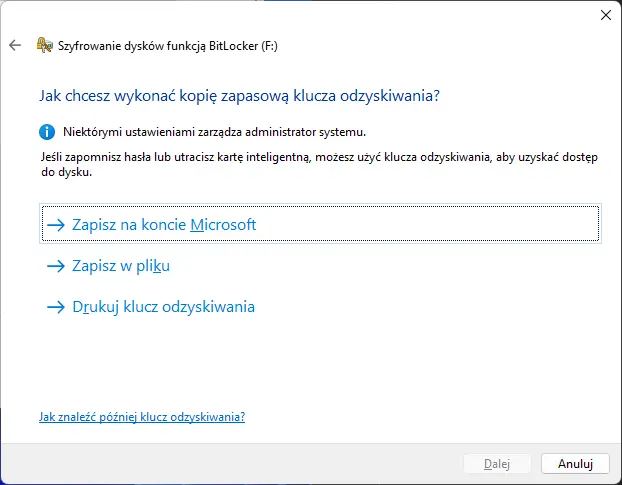Choose Drukuj klucz odzyskiwania

(x=320, y=307)
